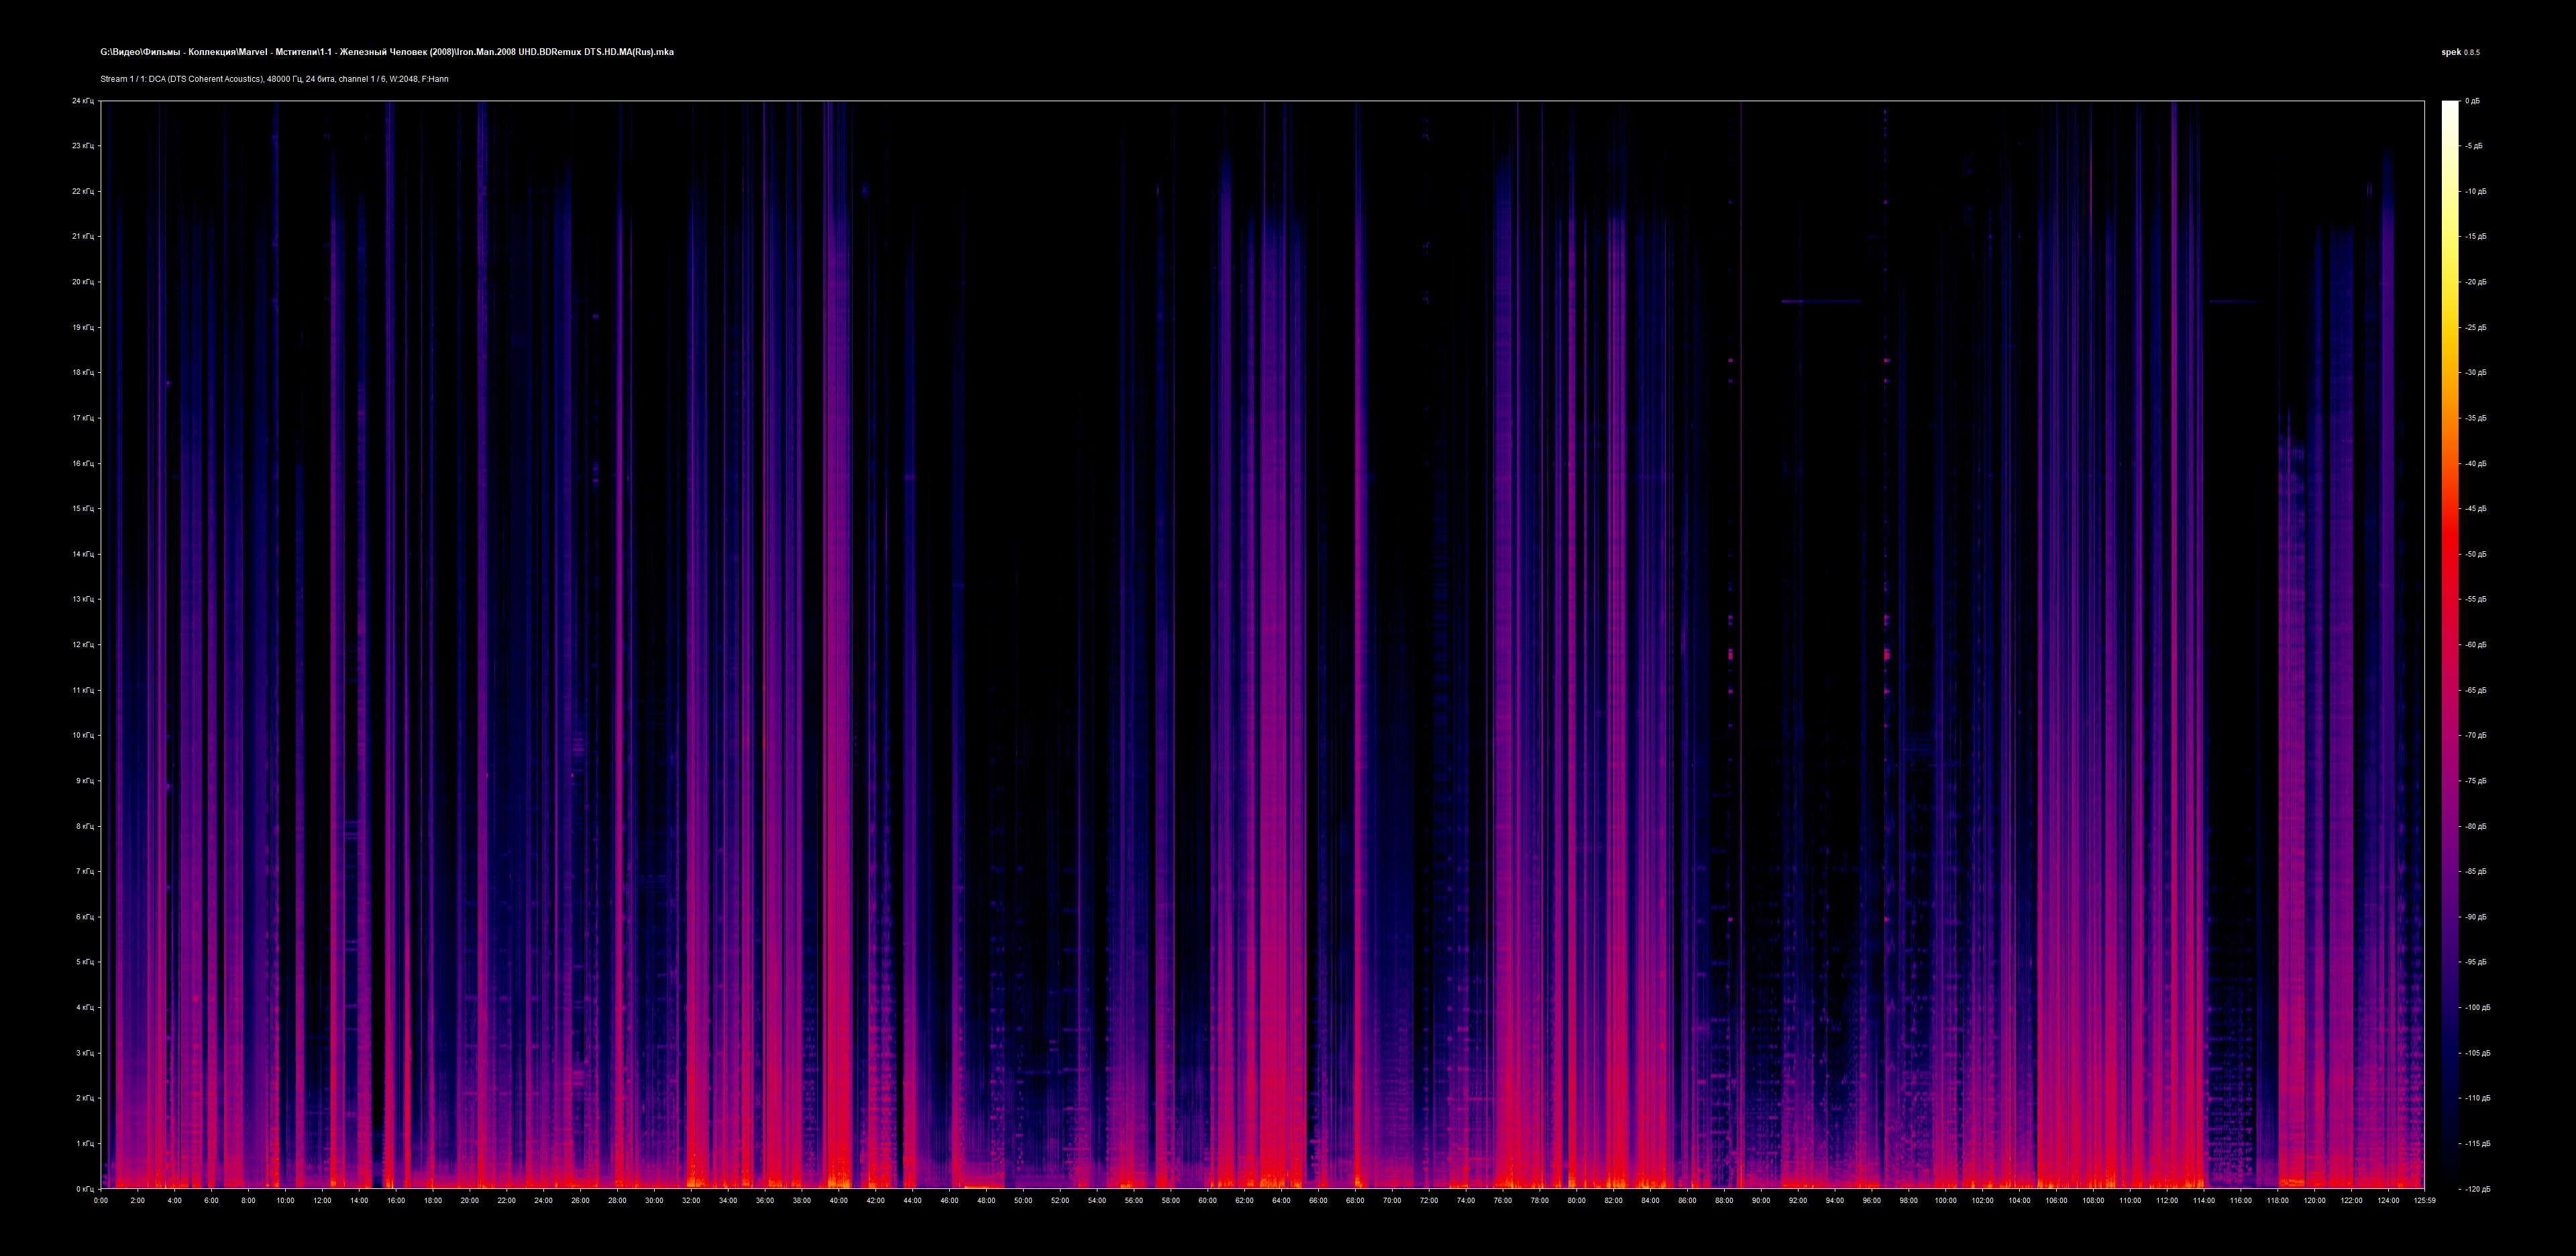Click the 20 kHz frequency axis label
The width and height of the screenshot is (2576, 1256).
[82, 282]
